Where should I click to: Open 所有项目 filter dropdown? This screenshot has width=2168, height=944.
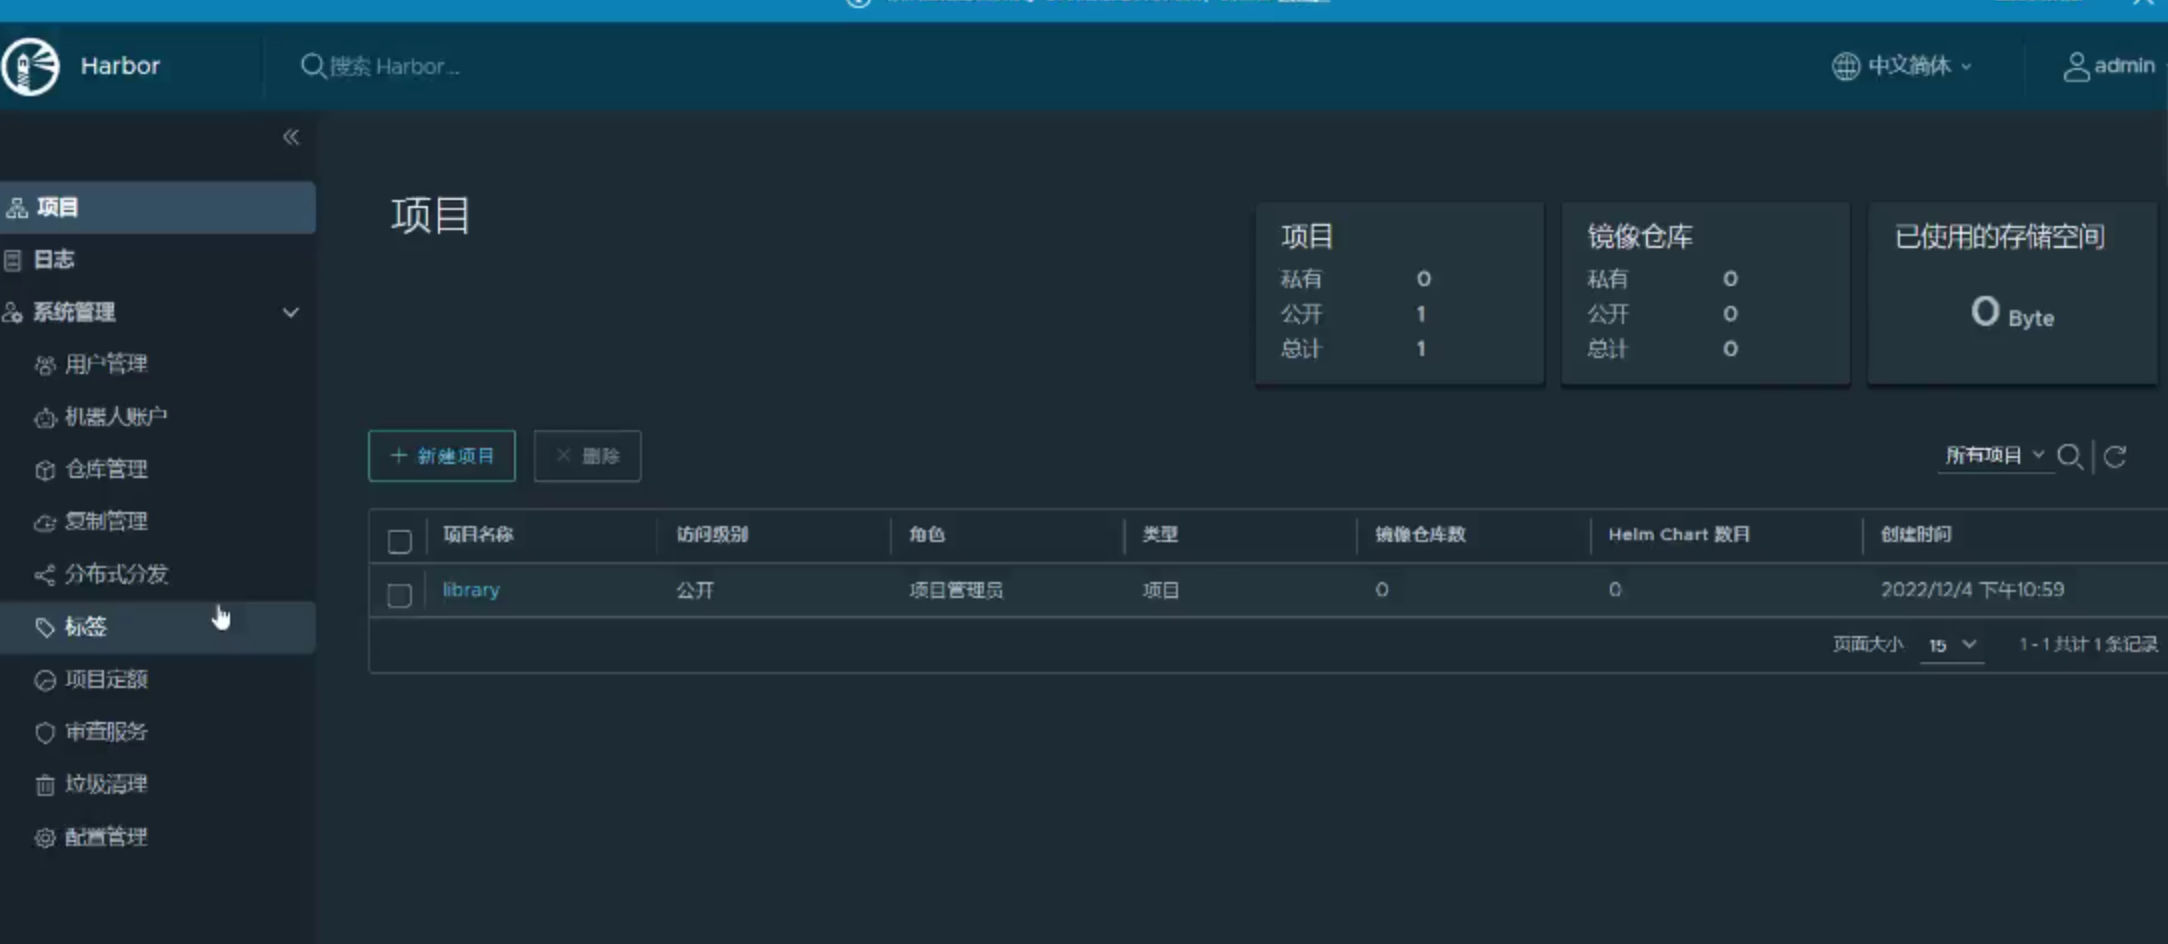click(1995, 456)
